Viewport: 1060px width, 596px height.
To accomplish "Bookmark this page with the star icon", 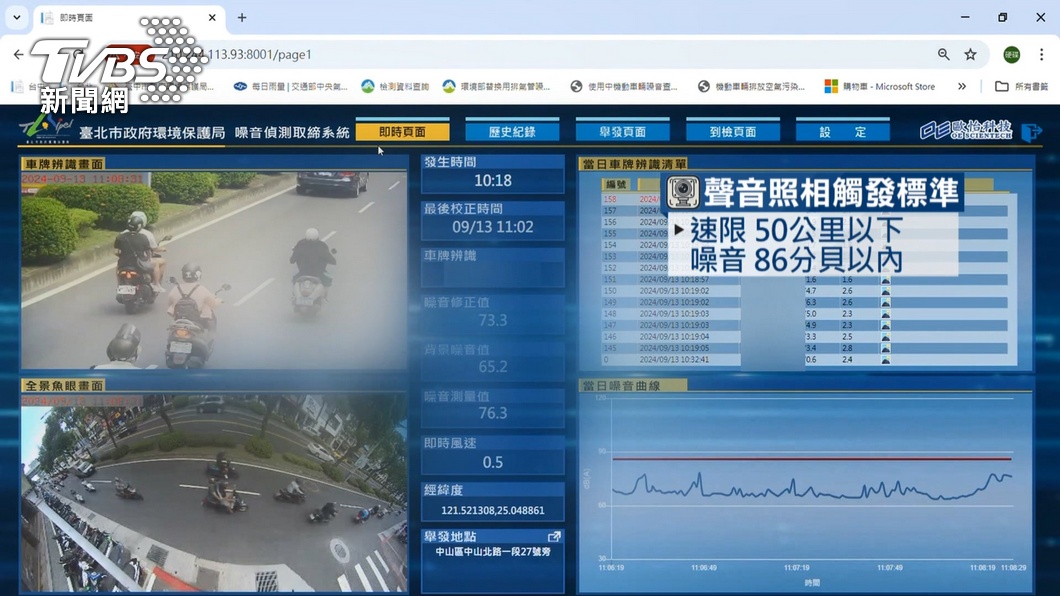I will click(x=971, y=55).
